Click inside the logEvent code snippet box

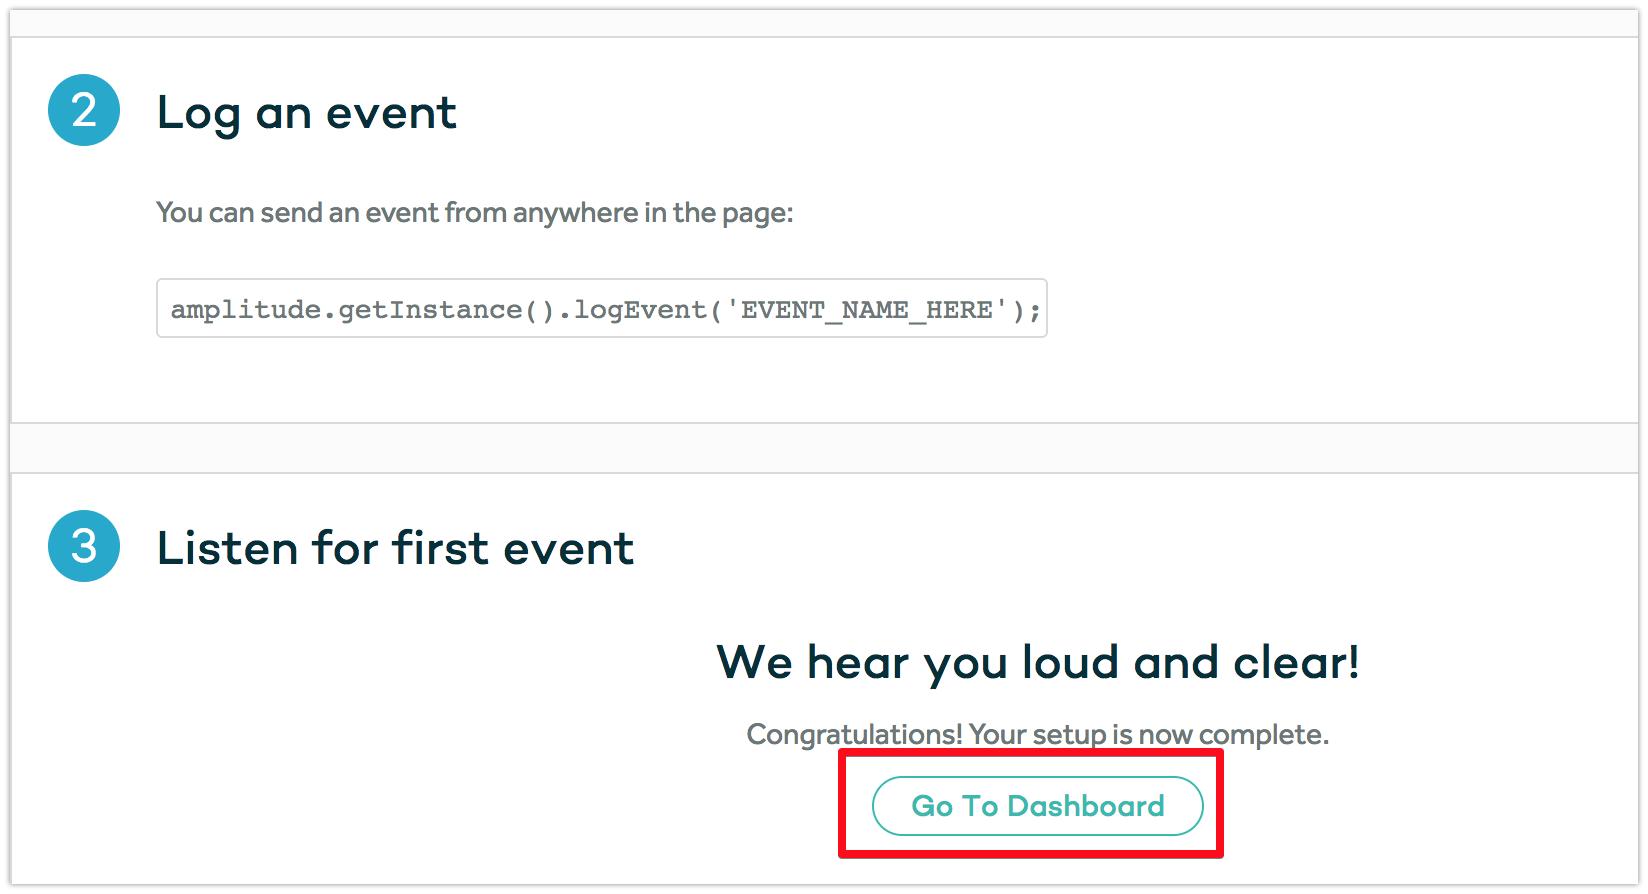click(601, 309)
